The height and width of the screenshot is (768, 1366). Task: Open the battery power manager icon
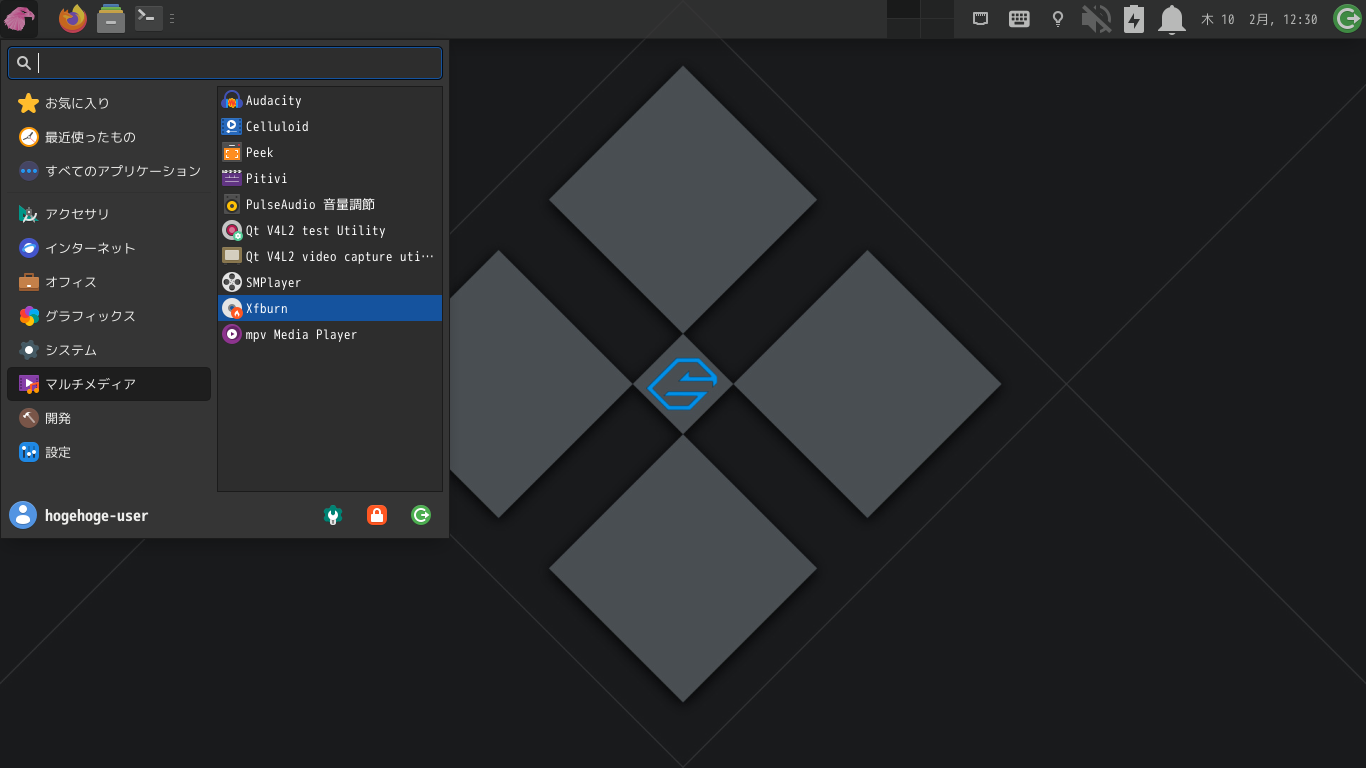[x=1134, y=18]
